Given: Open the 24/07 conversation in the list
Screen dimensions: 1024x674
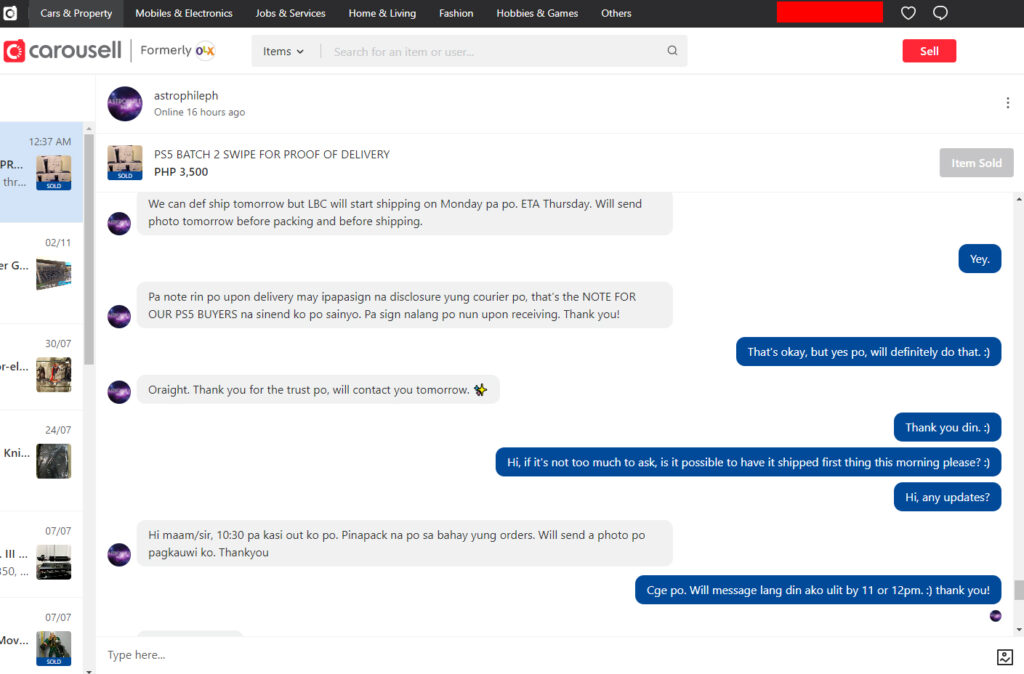Looking at the screenshot, I should tap(41, 454).
